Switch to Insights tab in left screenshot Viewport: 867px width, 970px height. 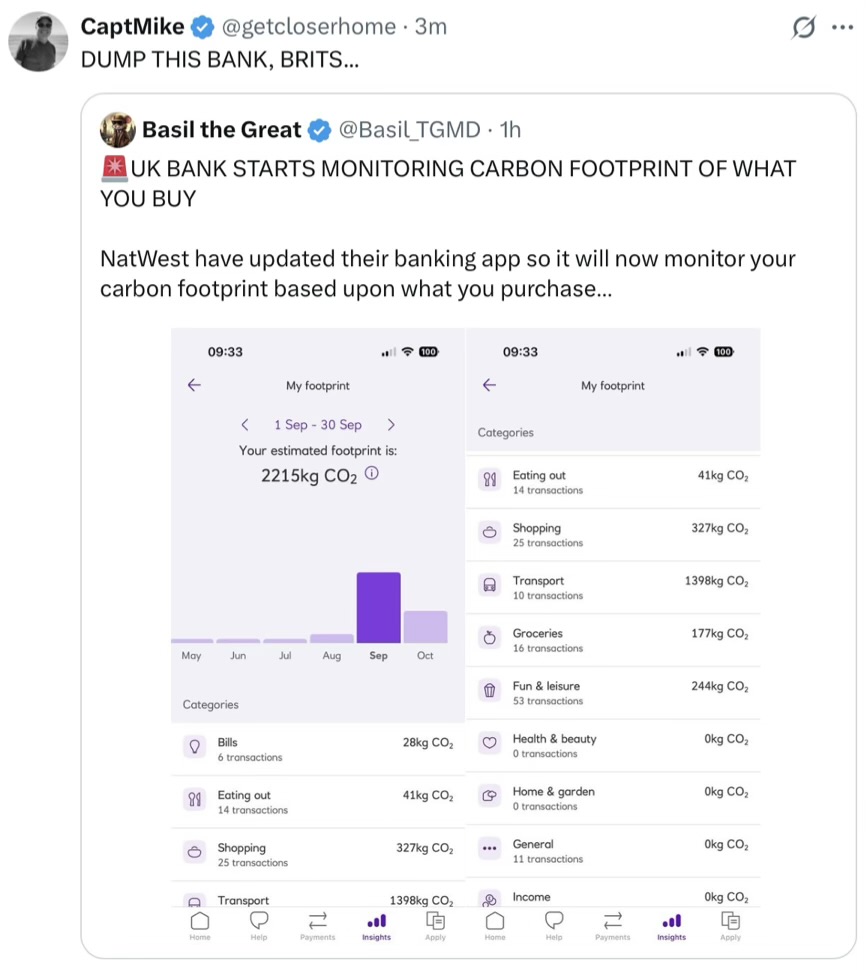pos(376,925)
